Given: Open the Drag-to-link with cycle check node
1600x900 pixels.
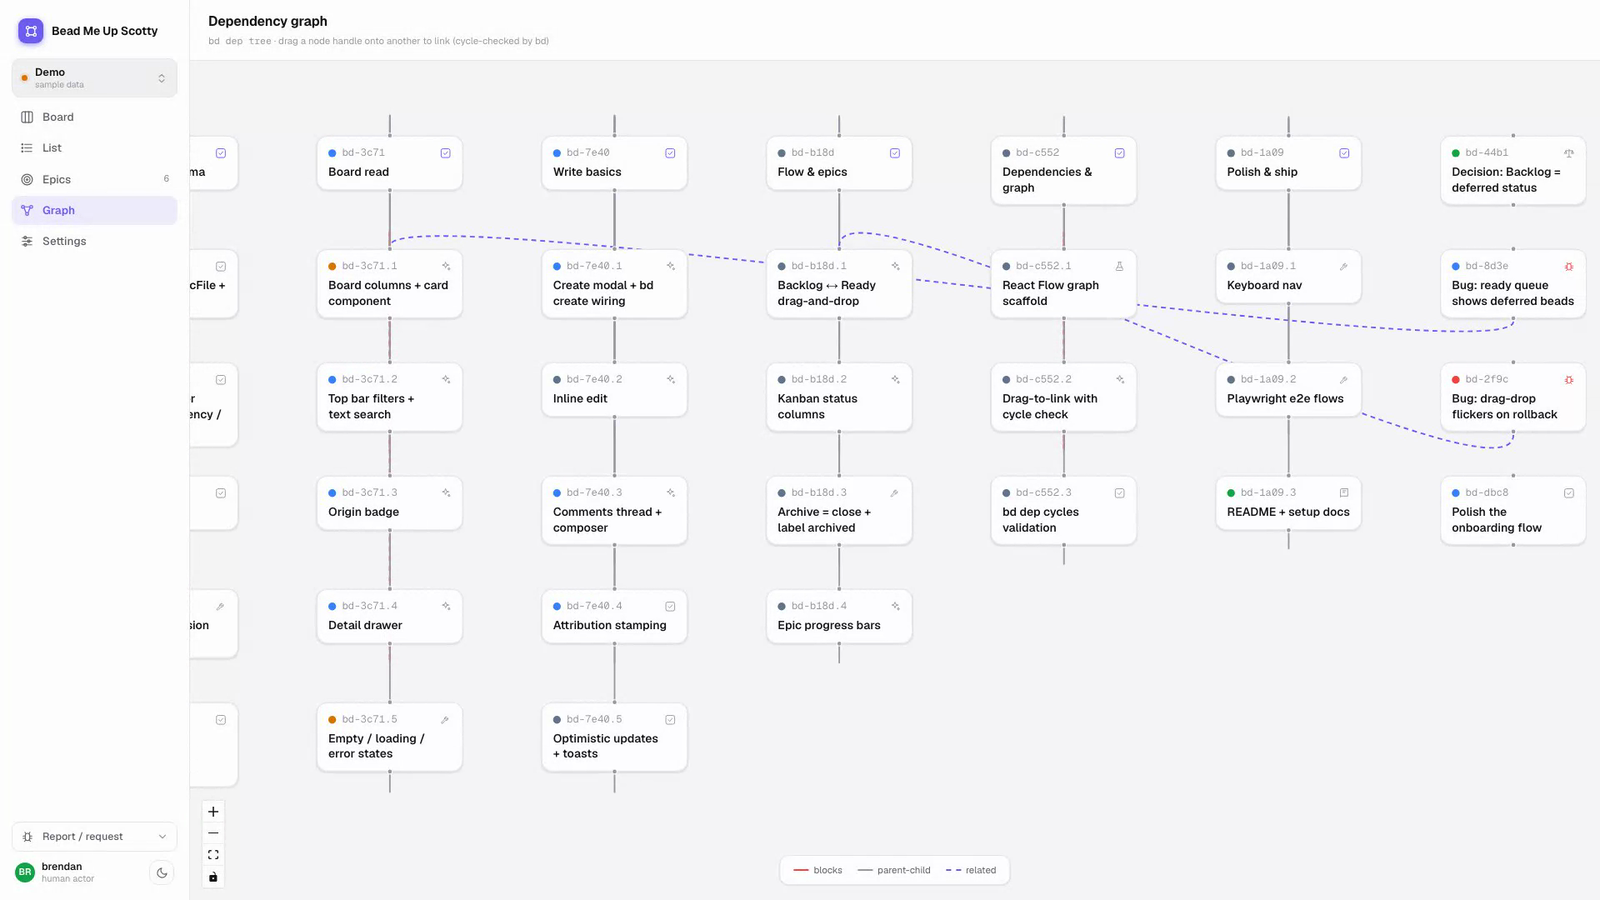Looking at the screenshot, I should point(1064,397).
